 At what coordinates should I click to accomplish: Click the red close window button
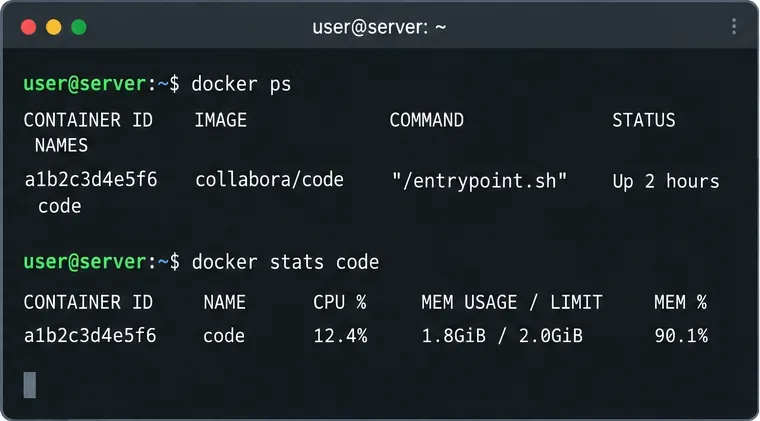[29, 27]
